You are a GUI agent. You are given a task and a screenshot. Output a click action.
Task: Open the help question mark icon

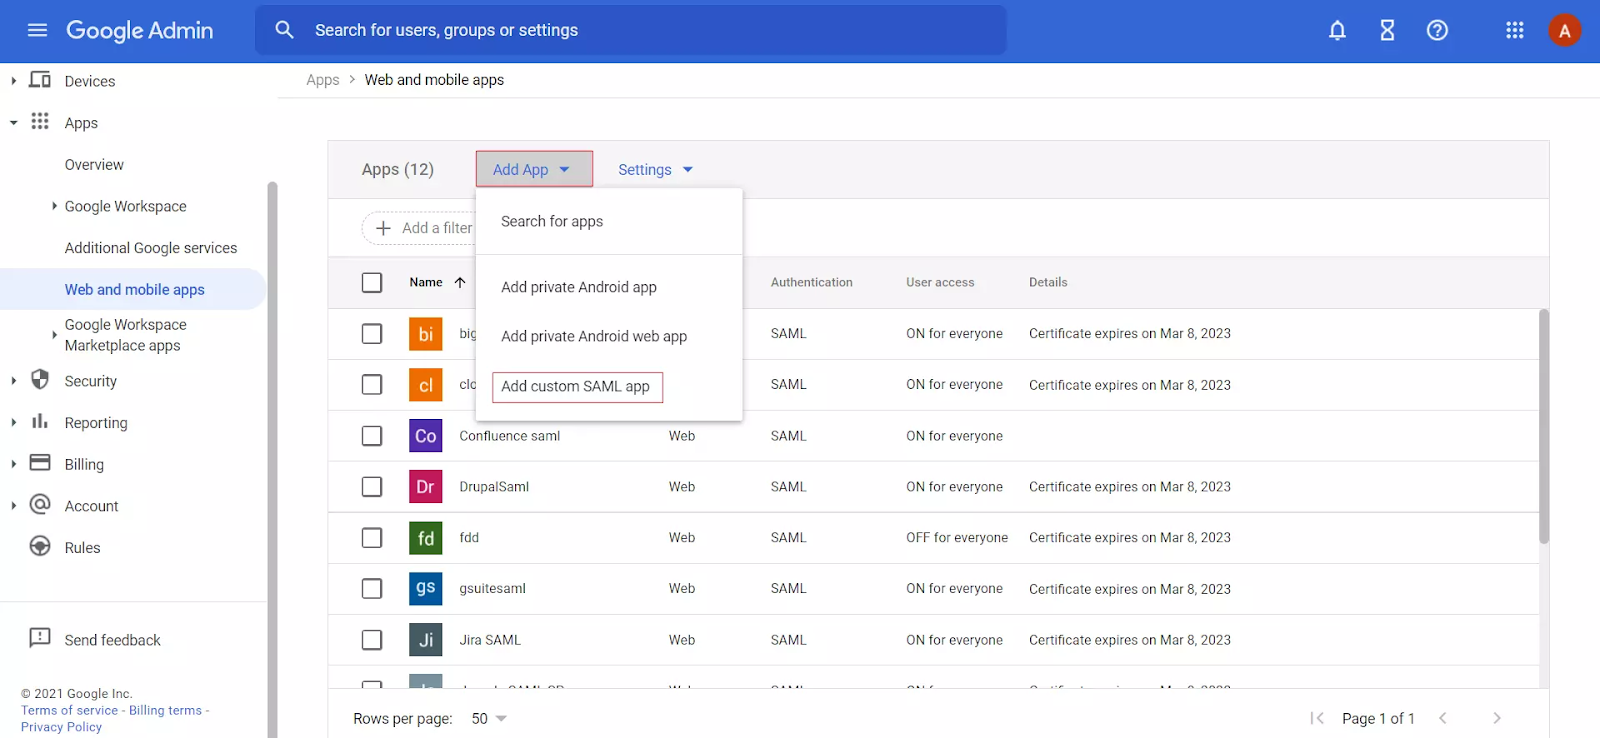(1437, 31)
